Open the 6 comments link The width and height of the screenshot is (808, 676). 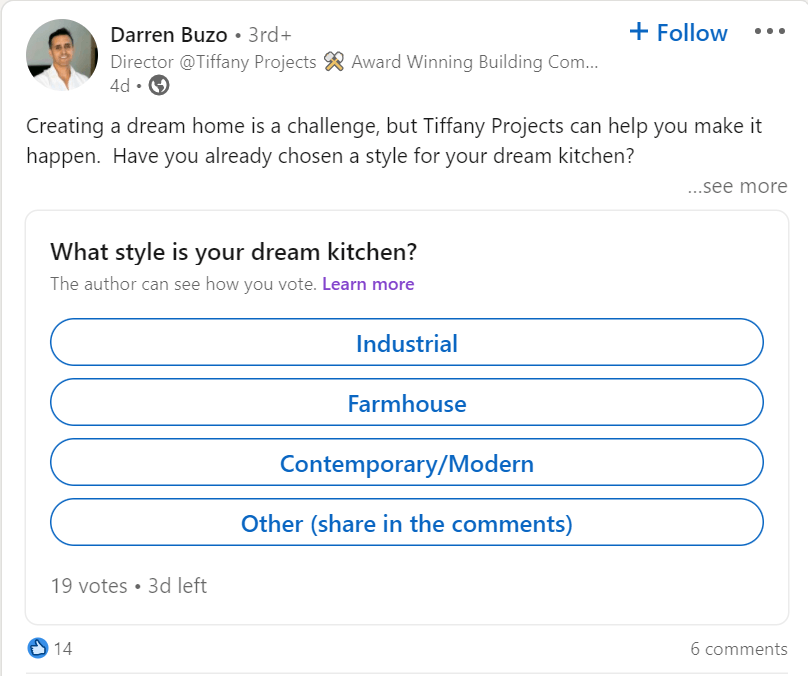point(738,649)
